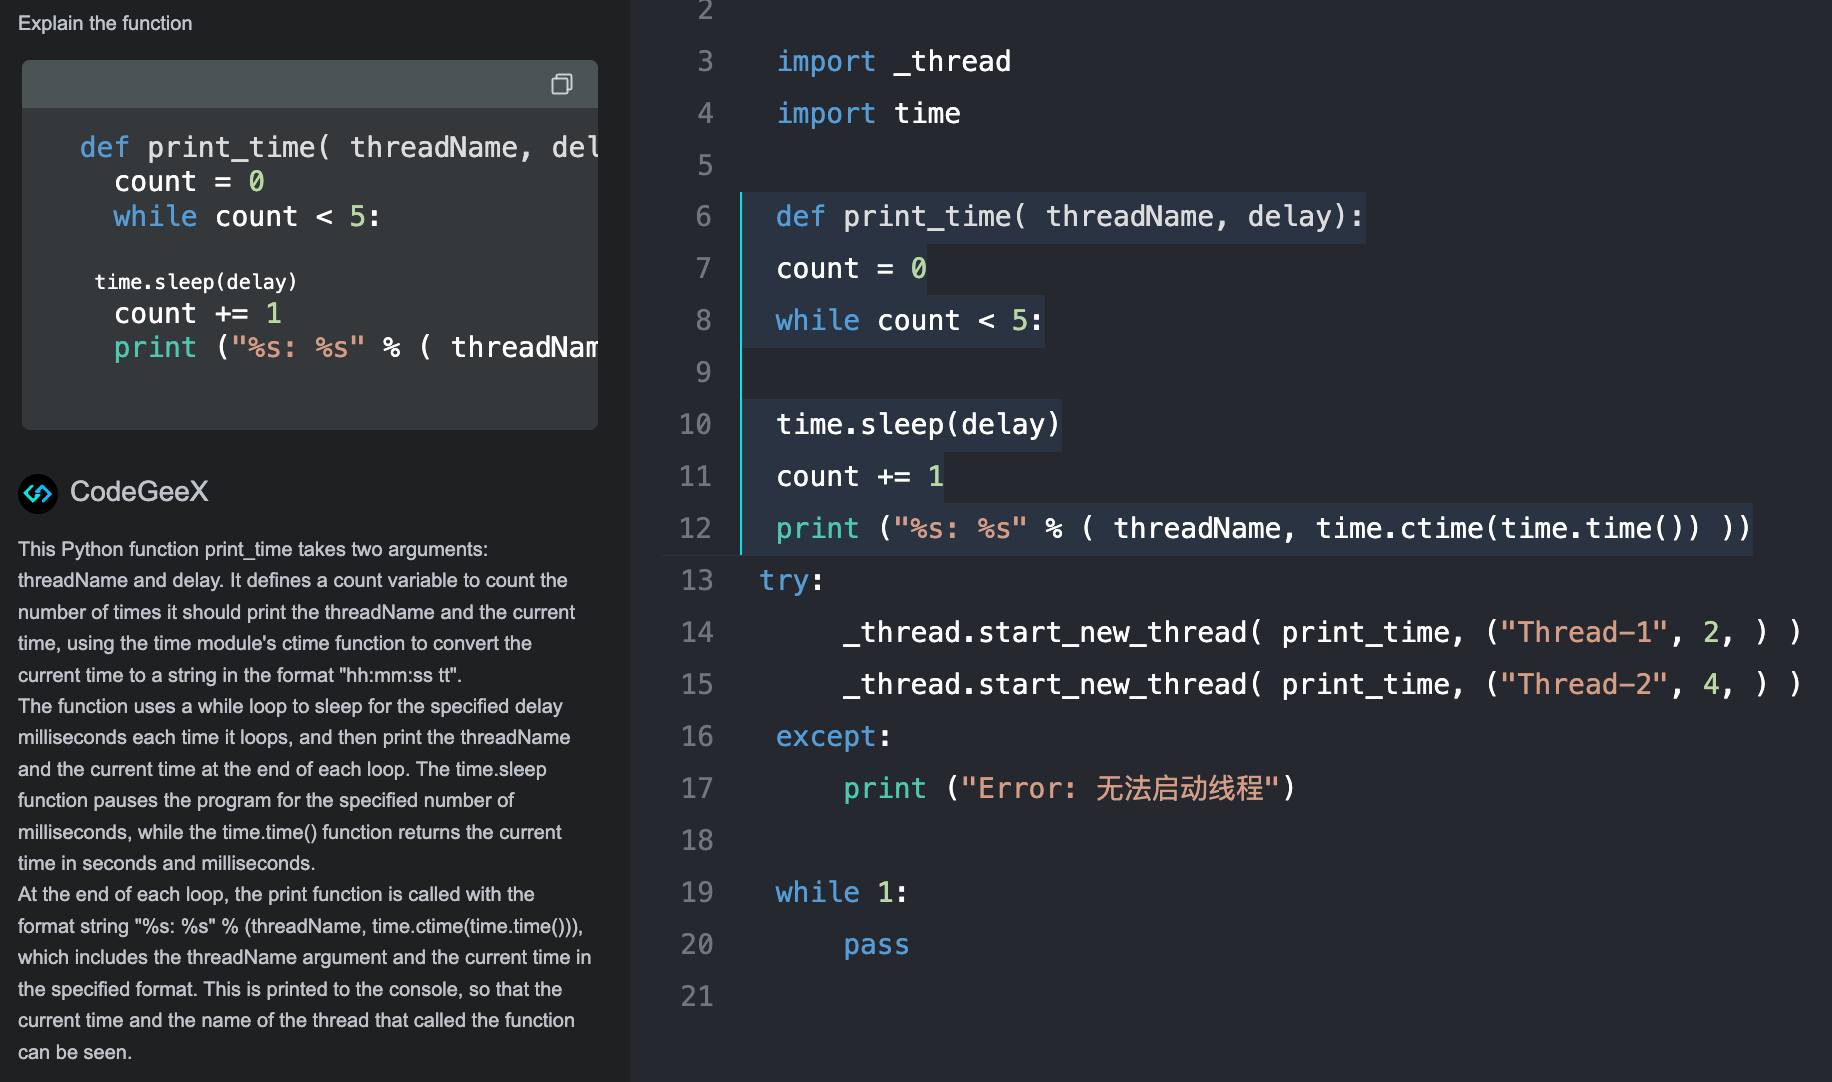Click line number 19 in the gutter
Viewport: 1832px width, 1082px height.
(x=697, y=892)
